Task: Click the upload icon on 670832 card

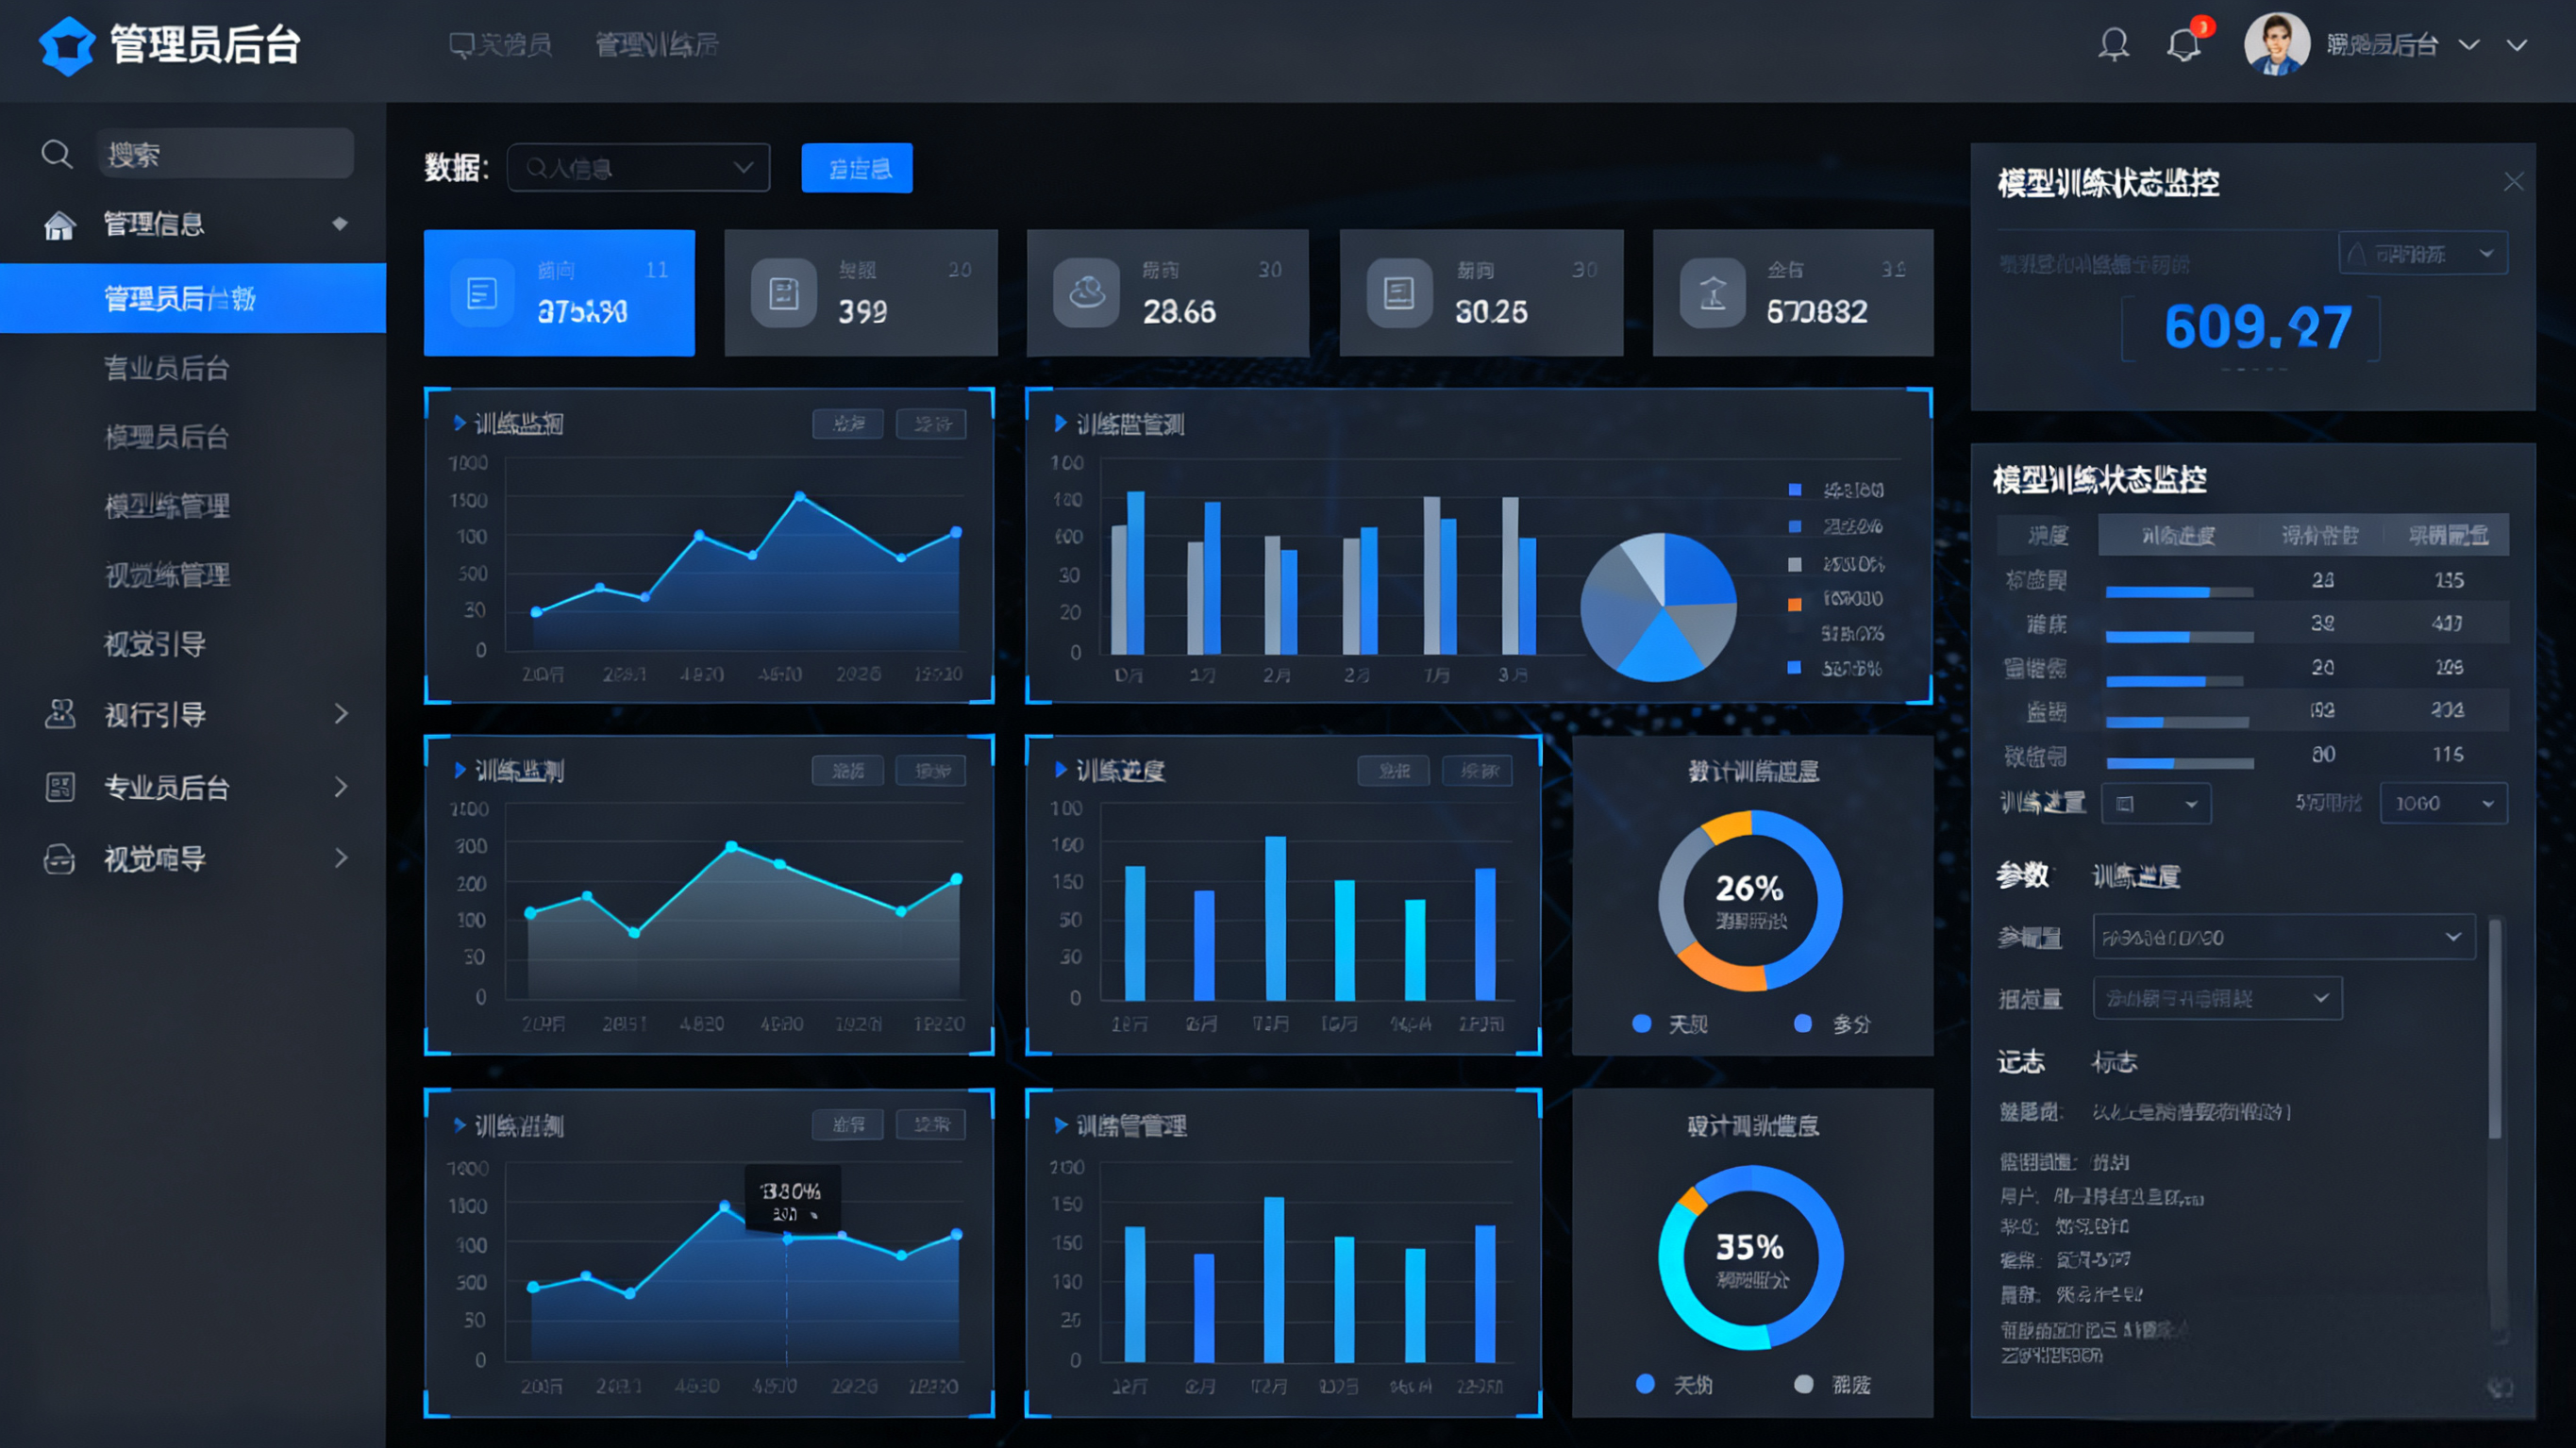Action: point(1712,293)
